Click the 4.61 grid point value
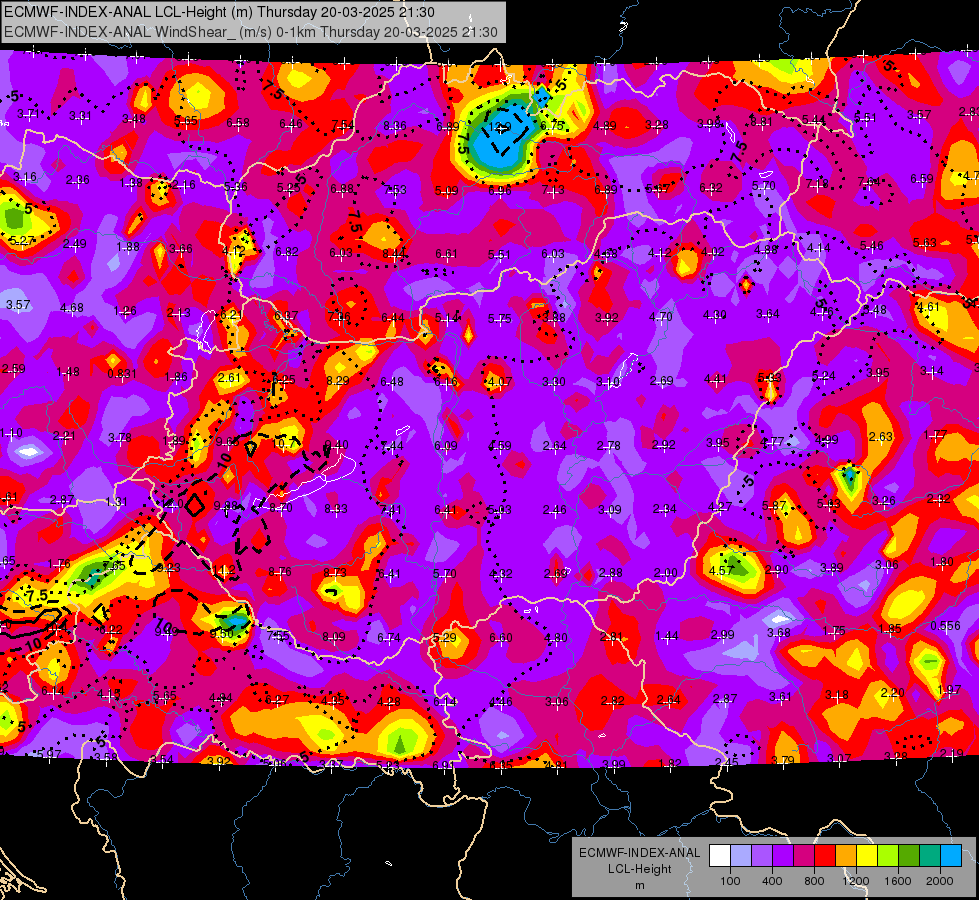Image resolution: width=979 pixels, height=900 pixels. (927, 307)
